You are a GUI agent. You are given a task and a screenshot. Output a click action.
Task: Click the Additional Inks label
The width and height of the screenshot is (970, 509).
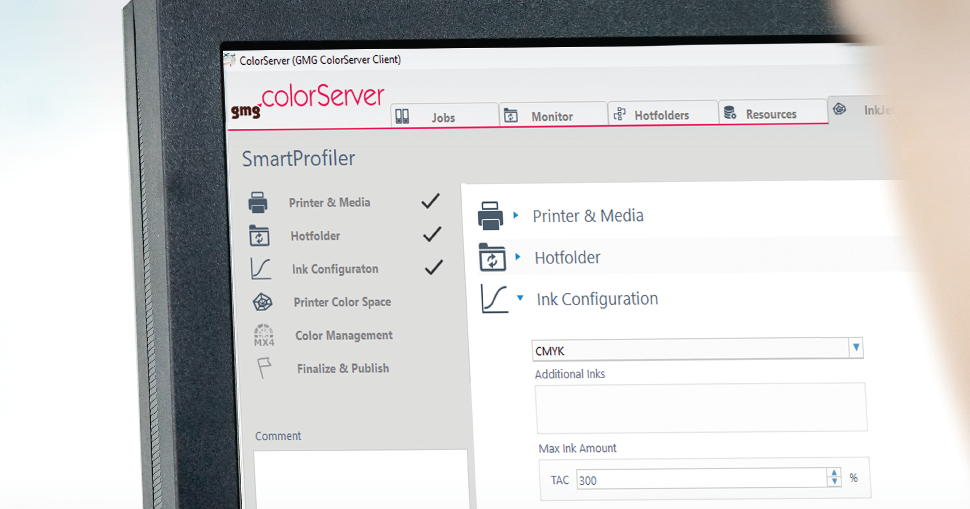pyautogui.click(x=570, y=374)
